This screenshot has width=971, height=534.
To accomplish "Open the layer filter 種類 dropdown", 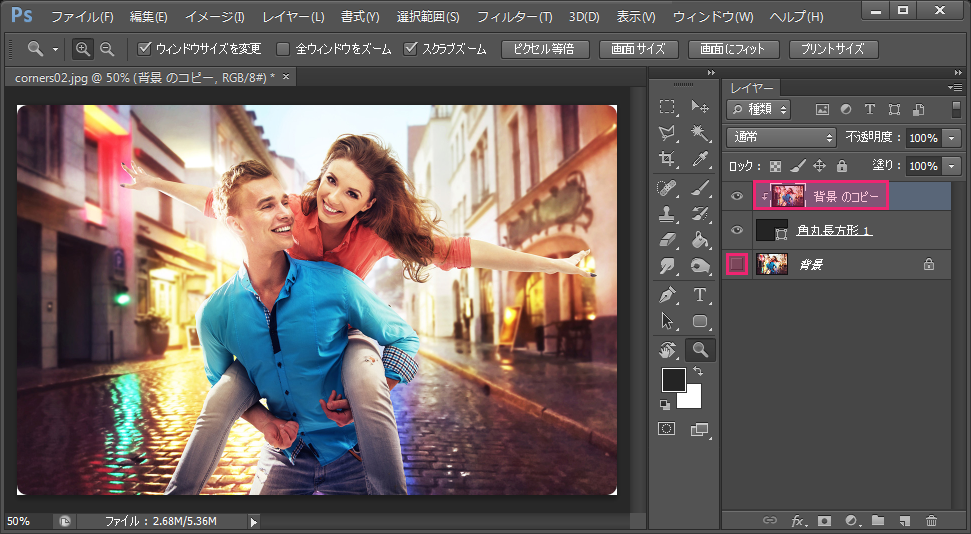I will [x=759, y=110].
